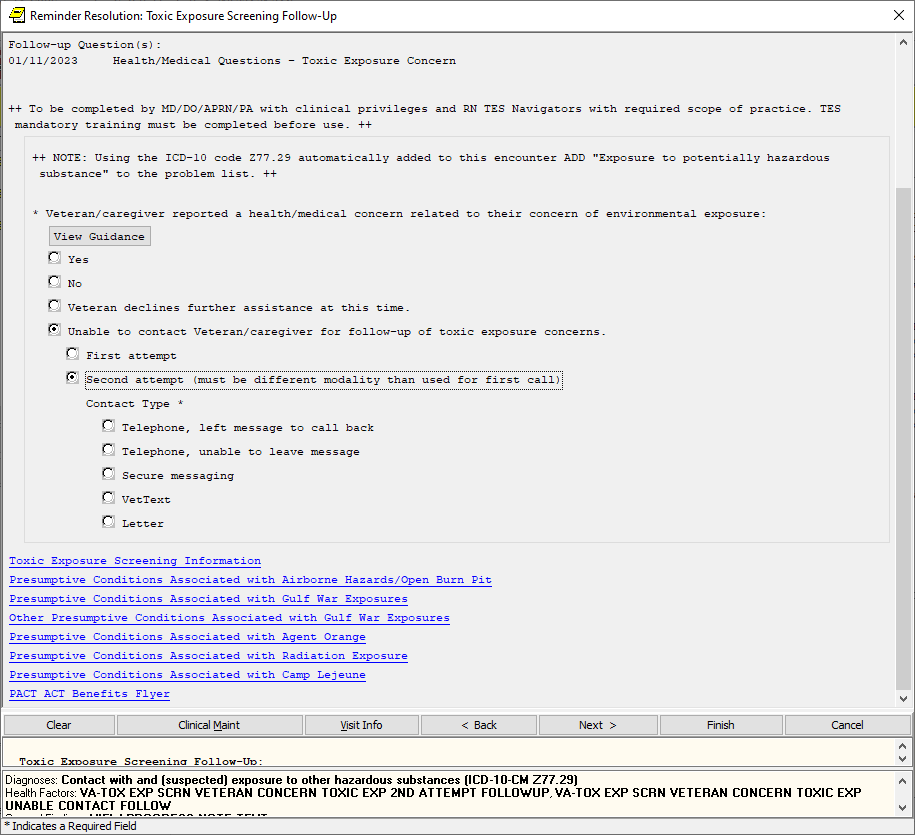
Task: Open Presumptive Conditions Associated with Gulf War Exposures
Action: tap(208, 599)
